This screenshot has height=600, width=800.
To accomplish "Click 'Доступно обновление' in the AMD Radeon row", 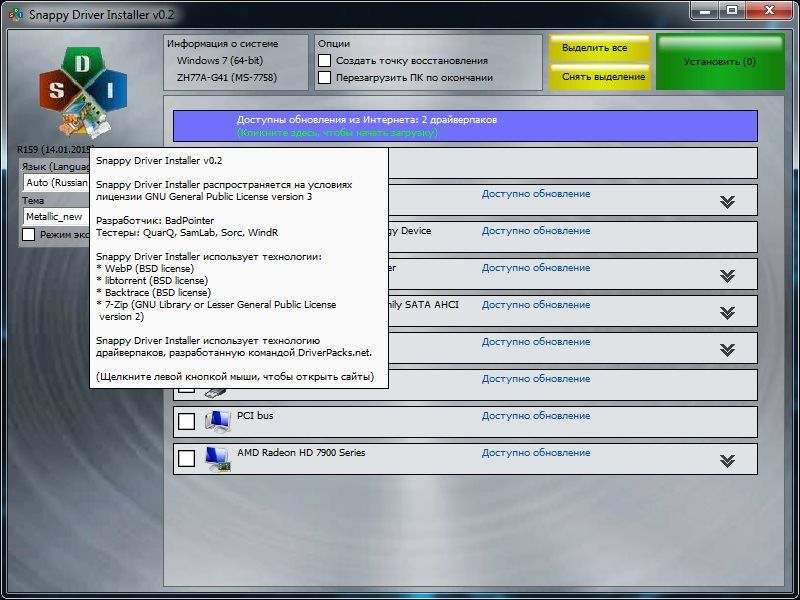I will [536, 453].
